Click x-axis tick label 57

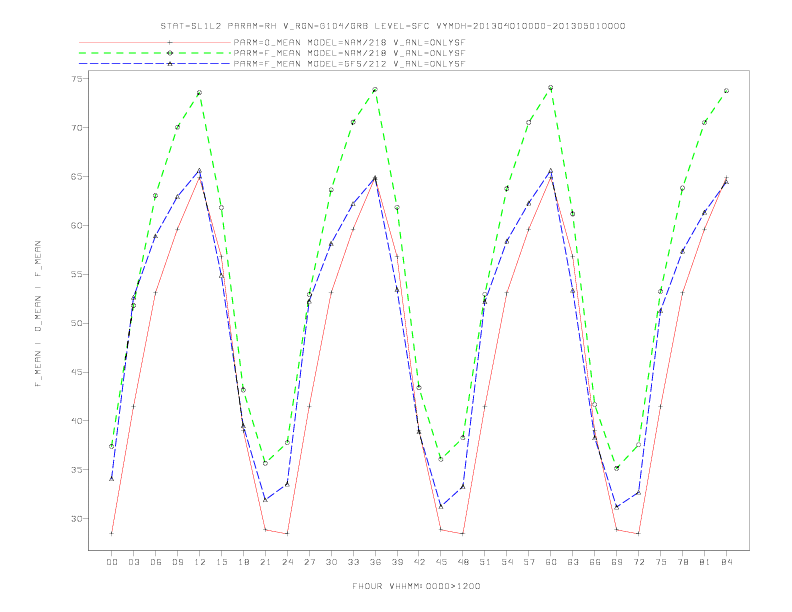[529, 562]
